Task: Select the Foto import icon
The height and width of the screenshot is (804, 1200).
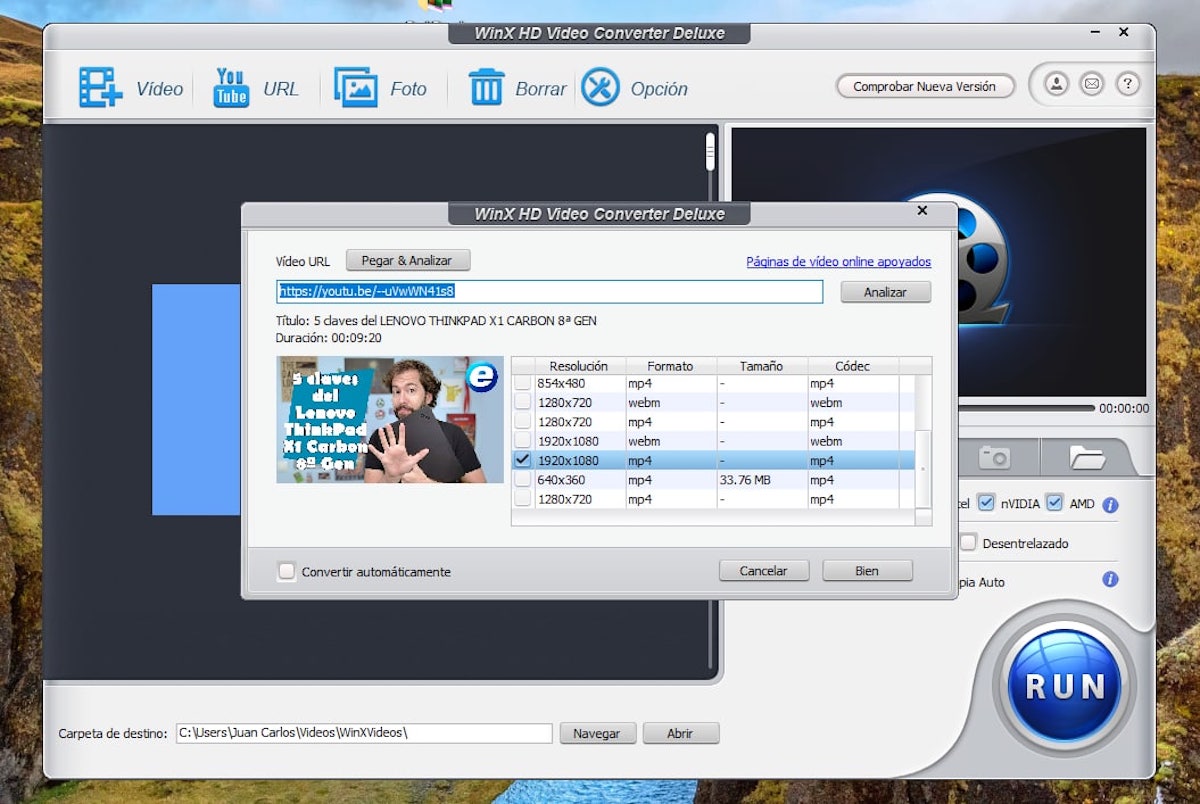Action: (355, 88)
